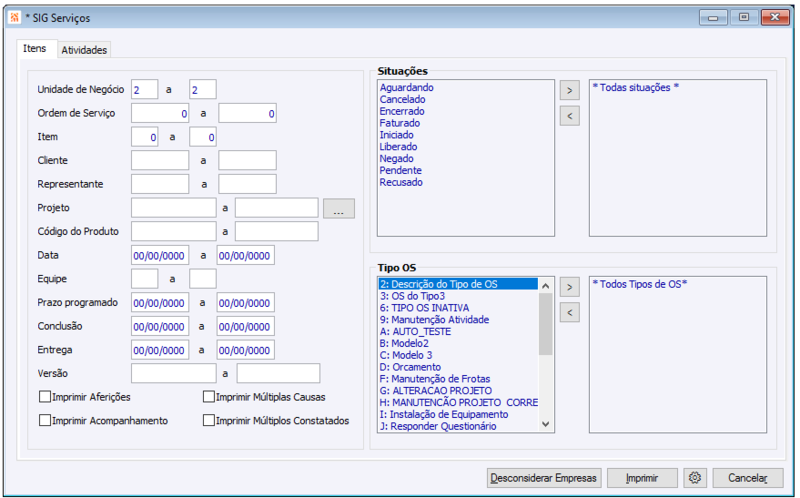Select 'A: AUTO_TESTE' row
Image resolution: width=800 pixels, height=498 pixels.
458,332
